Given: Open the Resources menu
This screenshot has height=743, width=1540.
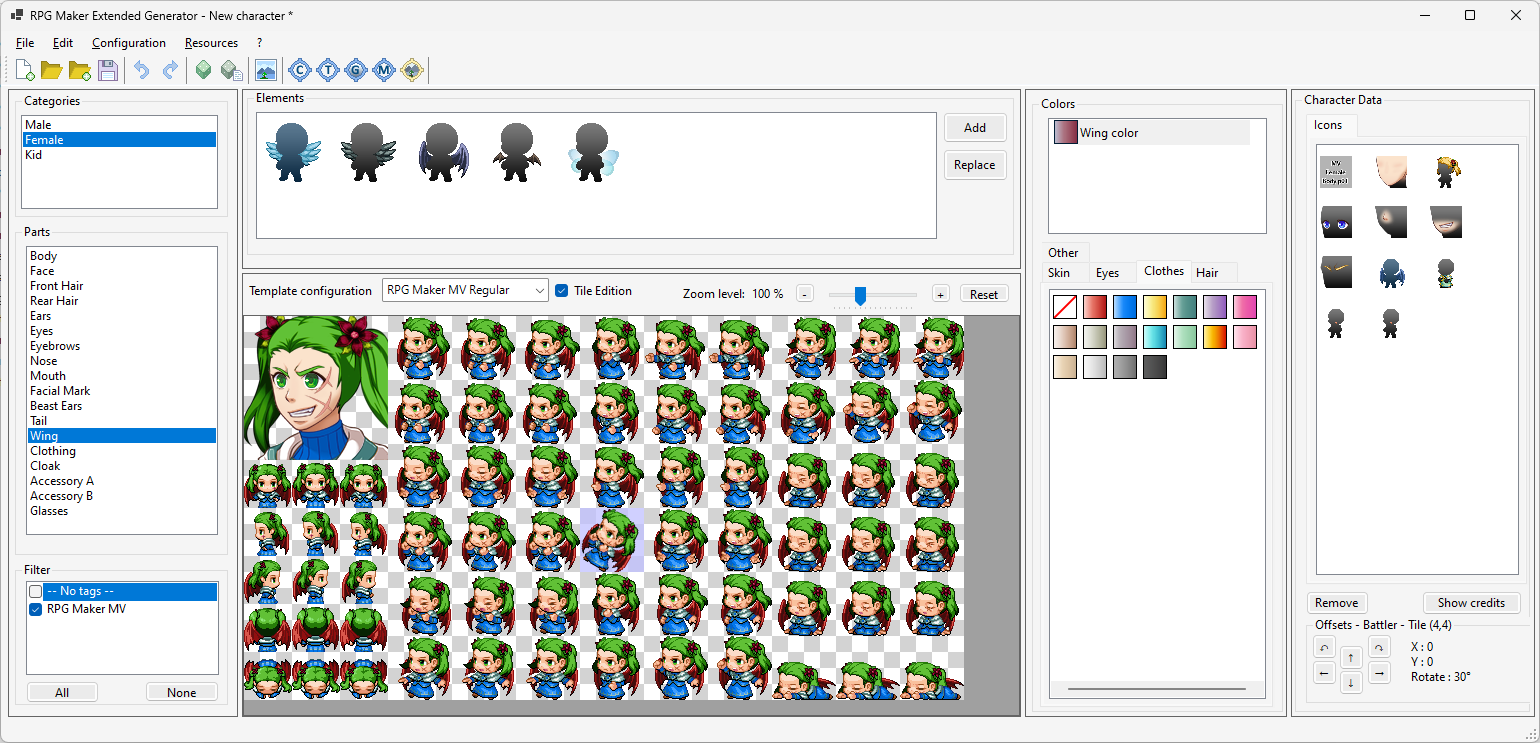Looking at the screenshot, I should 211,43.
